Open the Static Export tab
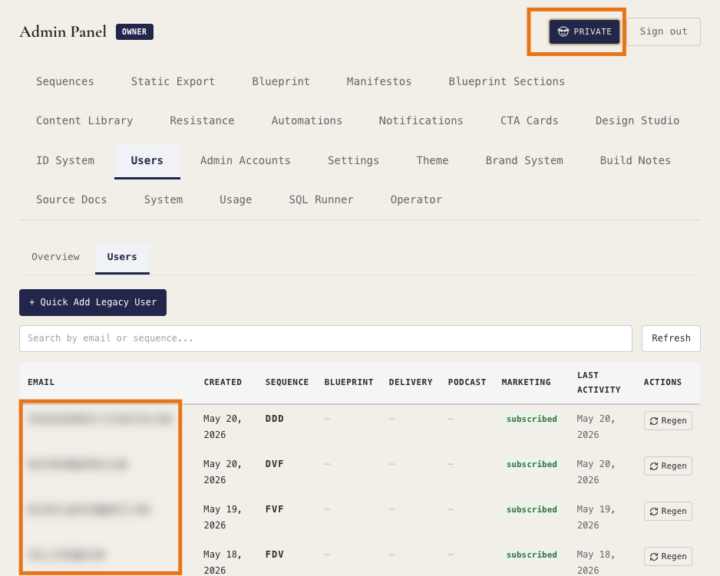The height and width of the screenshot is (576, 720). tap(173, 81)
